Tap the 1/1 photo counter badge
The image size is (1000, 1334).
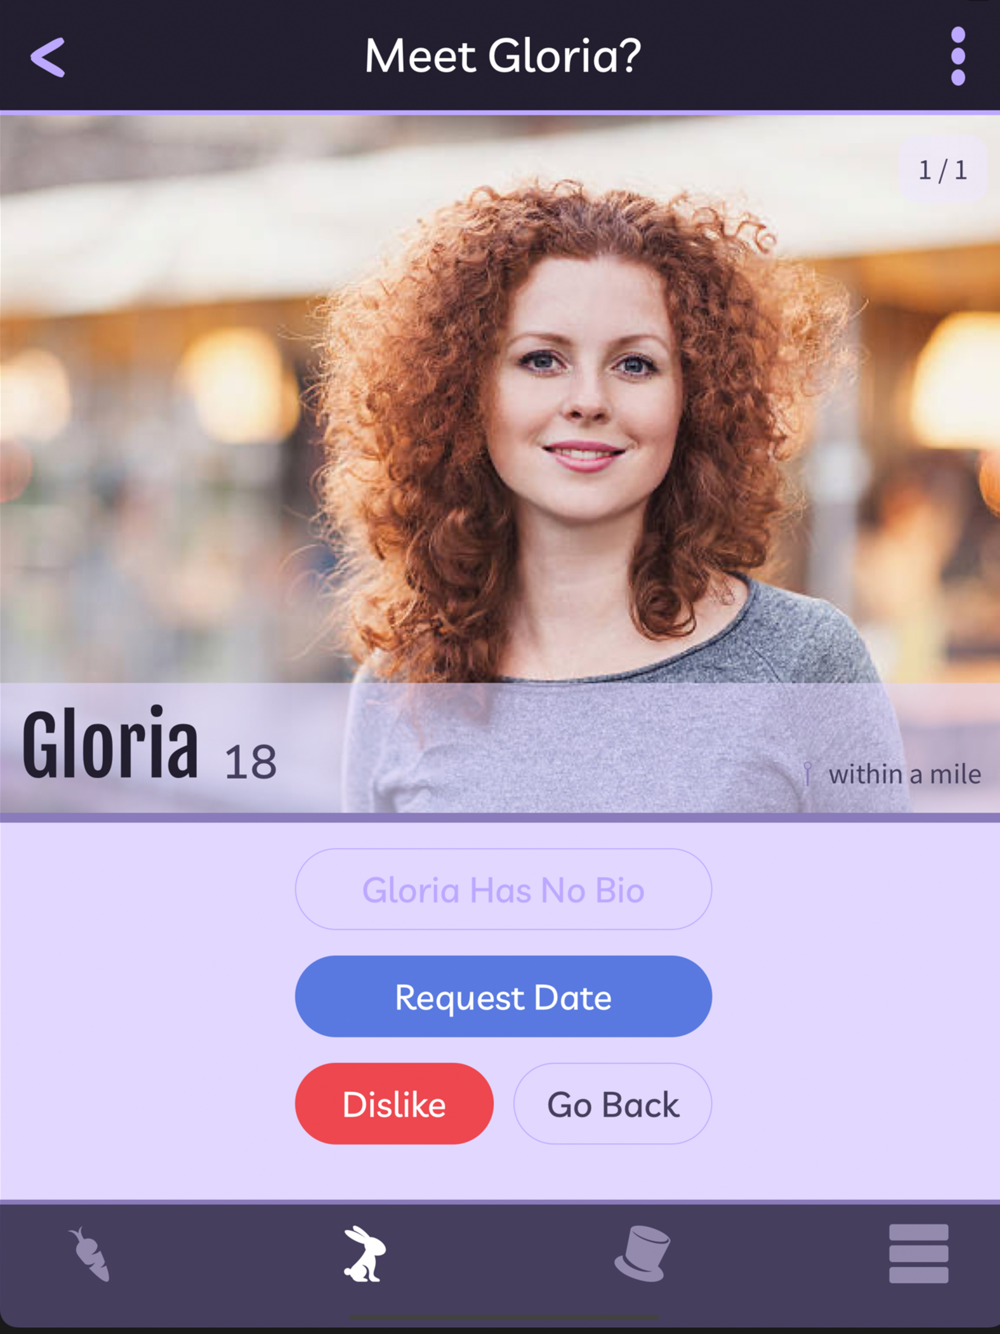click(942, 170)
